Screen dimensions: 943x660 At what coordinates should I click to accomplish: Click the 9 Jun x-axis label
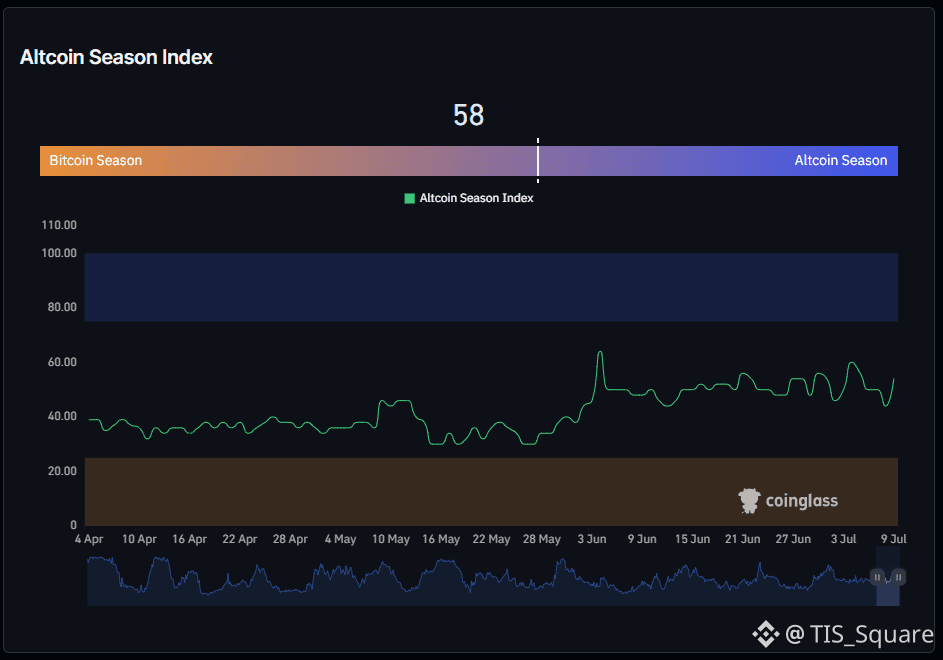click(642, 539)
